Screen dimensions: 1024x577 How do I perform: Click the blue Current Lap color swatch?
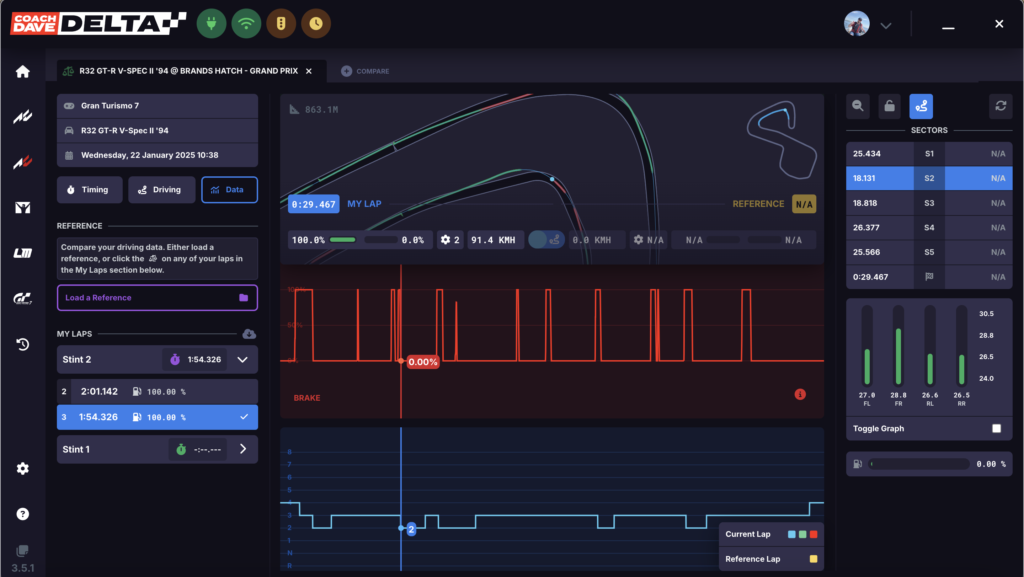[792, 535]
